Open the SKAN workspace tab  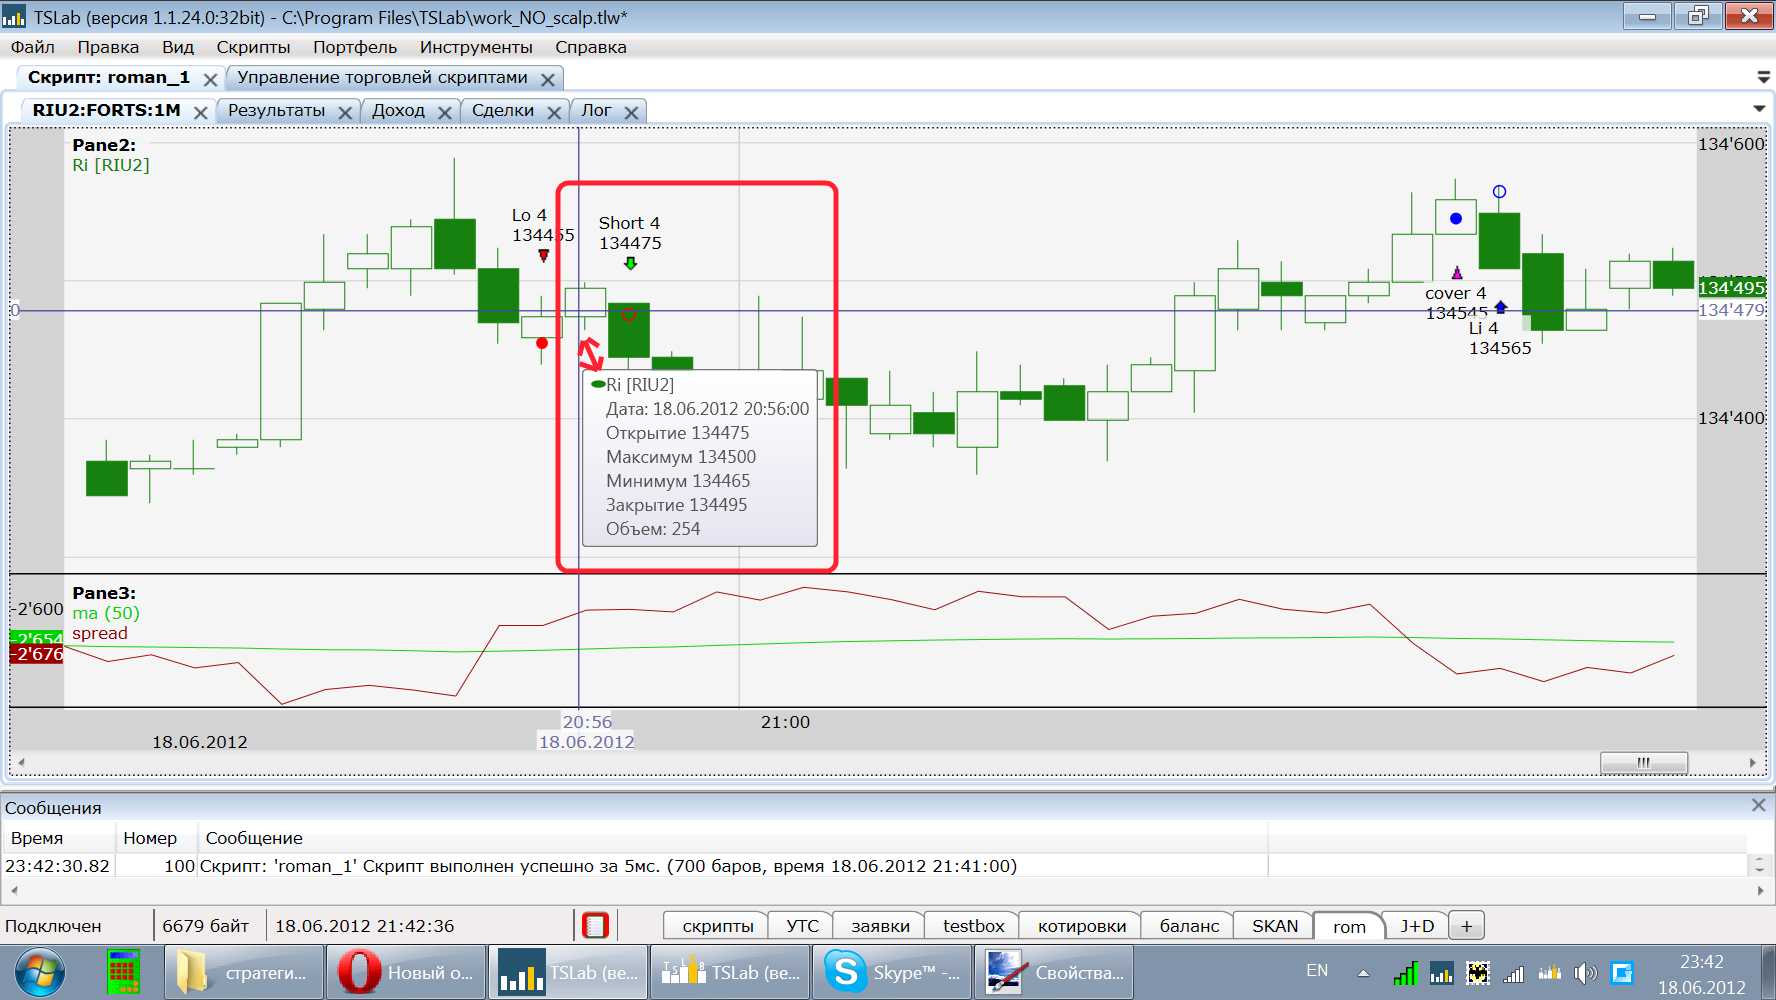tap(1275, 926)
